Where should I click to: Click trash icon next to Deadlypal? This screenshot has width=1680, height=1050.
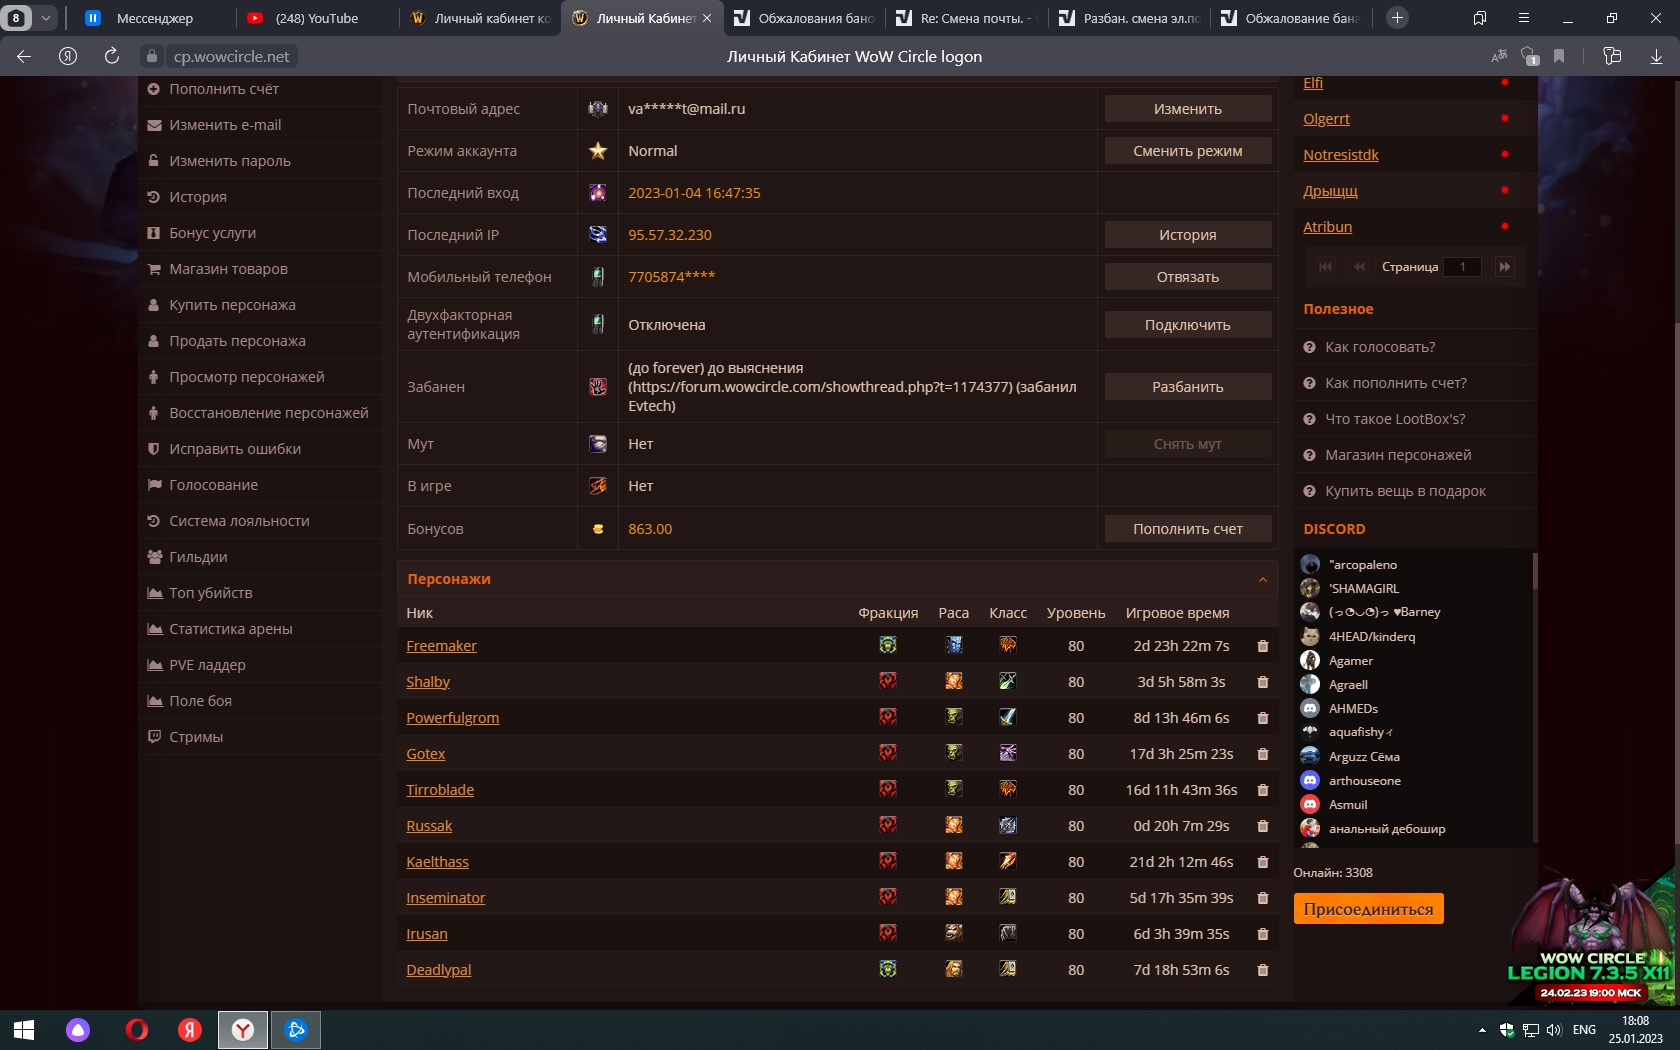pyautogui.click(x=1262, y=970)
